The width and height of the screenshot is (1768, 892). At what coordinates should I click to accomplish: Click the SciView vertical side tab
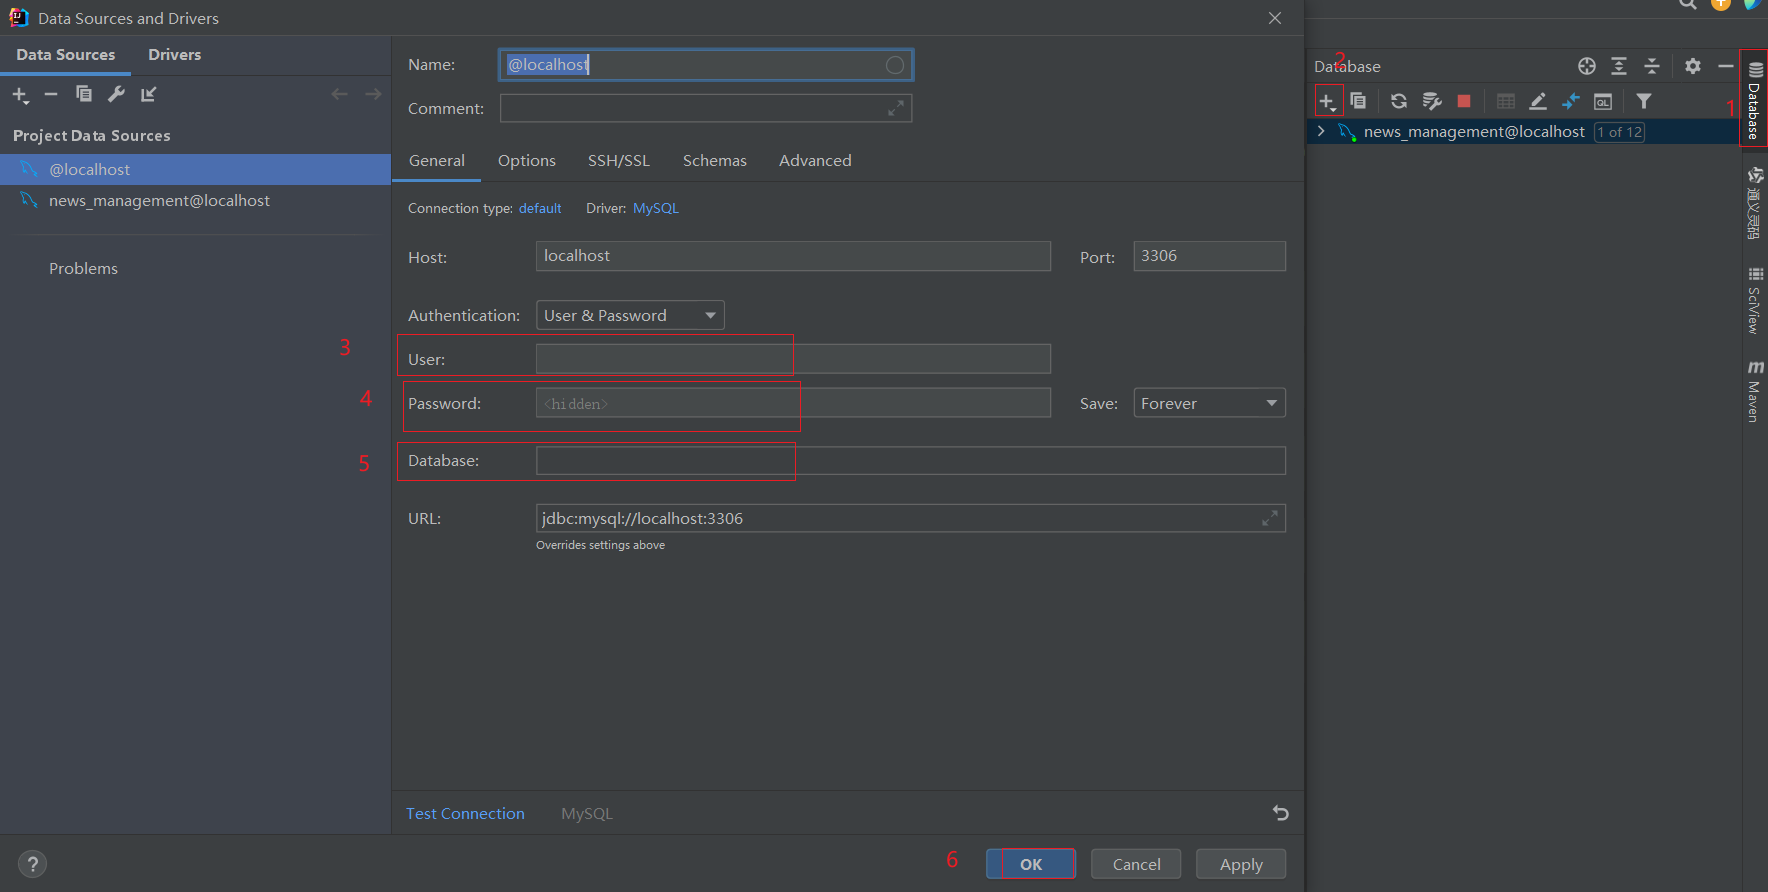click(x=1754, y=299)
